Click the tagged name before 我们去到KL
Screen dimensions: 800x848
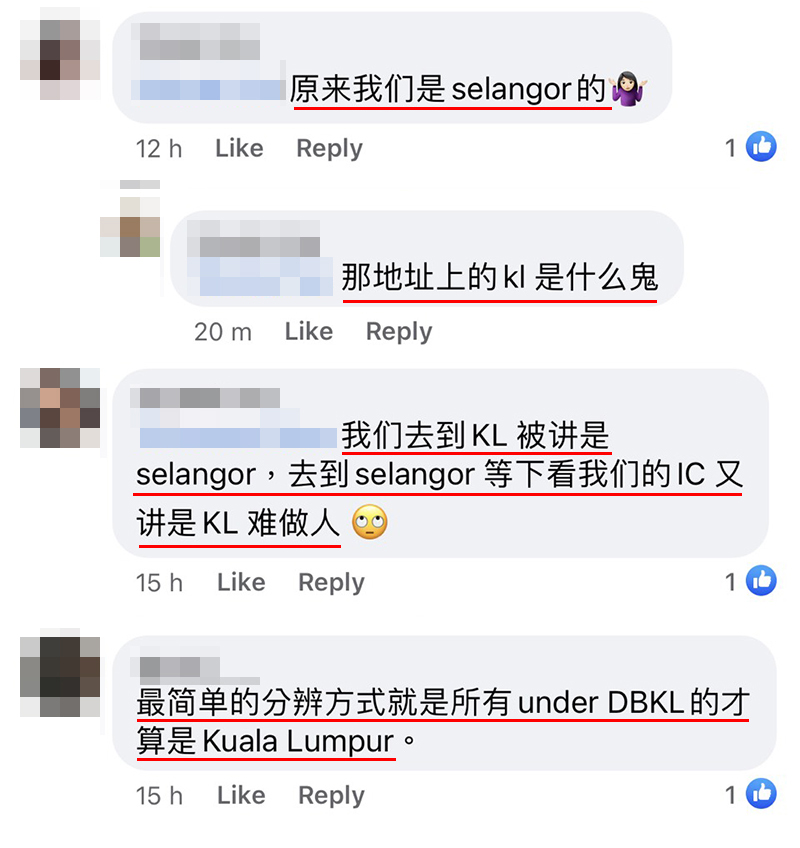[238, 437]
